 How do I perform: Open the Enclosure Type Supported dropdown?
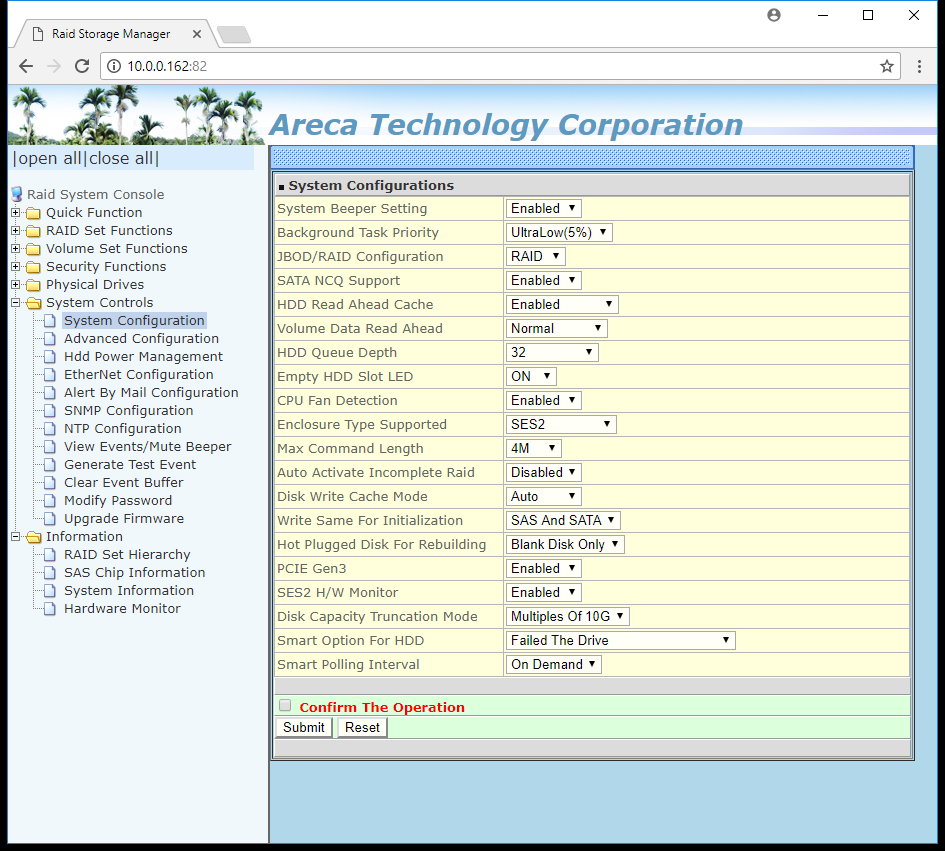[x=561, y=424]
